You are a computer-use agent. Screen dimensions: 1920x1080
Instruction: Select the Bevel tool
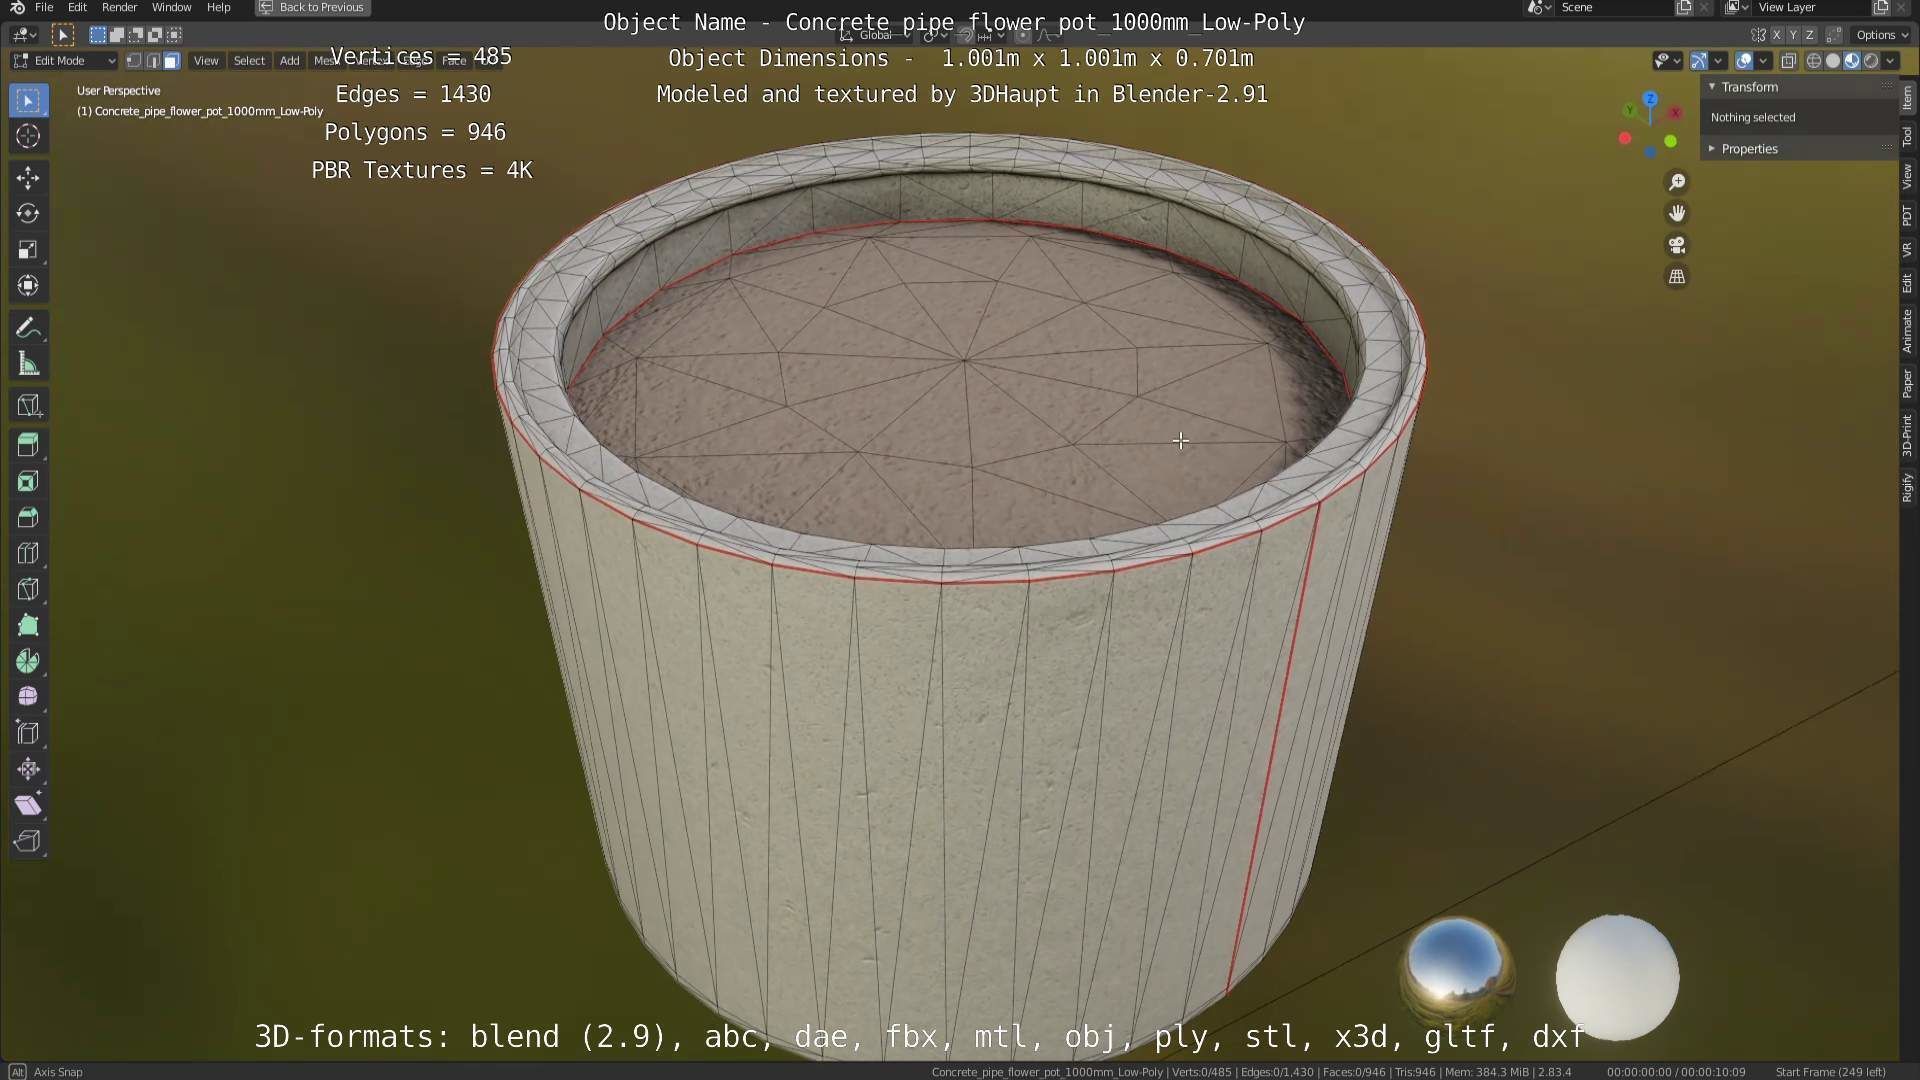(x=28, y=518)
